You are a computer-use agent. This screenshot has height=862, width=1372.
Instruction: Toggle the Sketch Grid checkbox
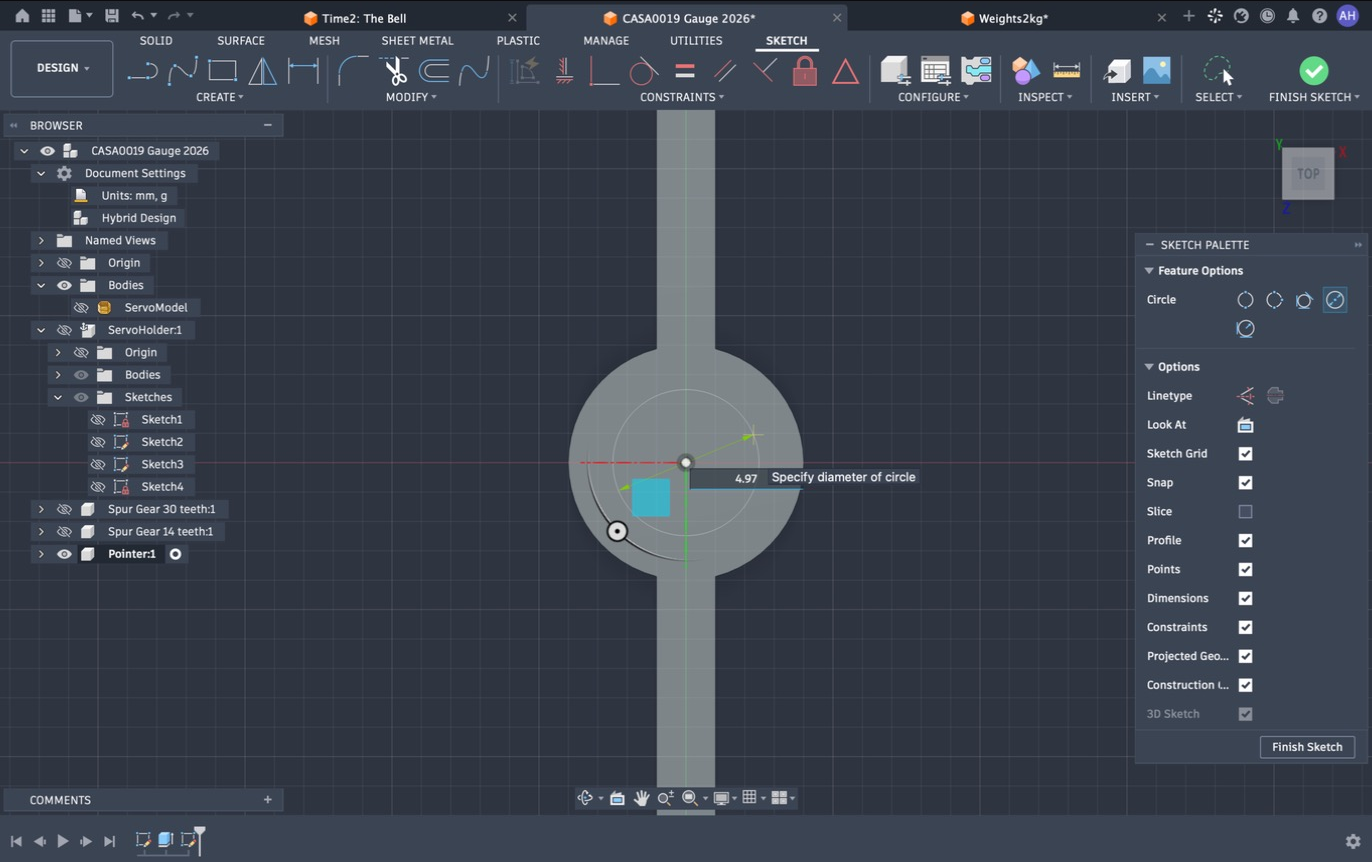1245,454
